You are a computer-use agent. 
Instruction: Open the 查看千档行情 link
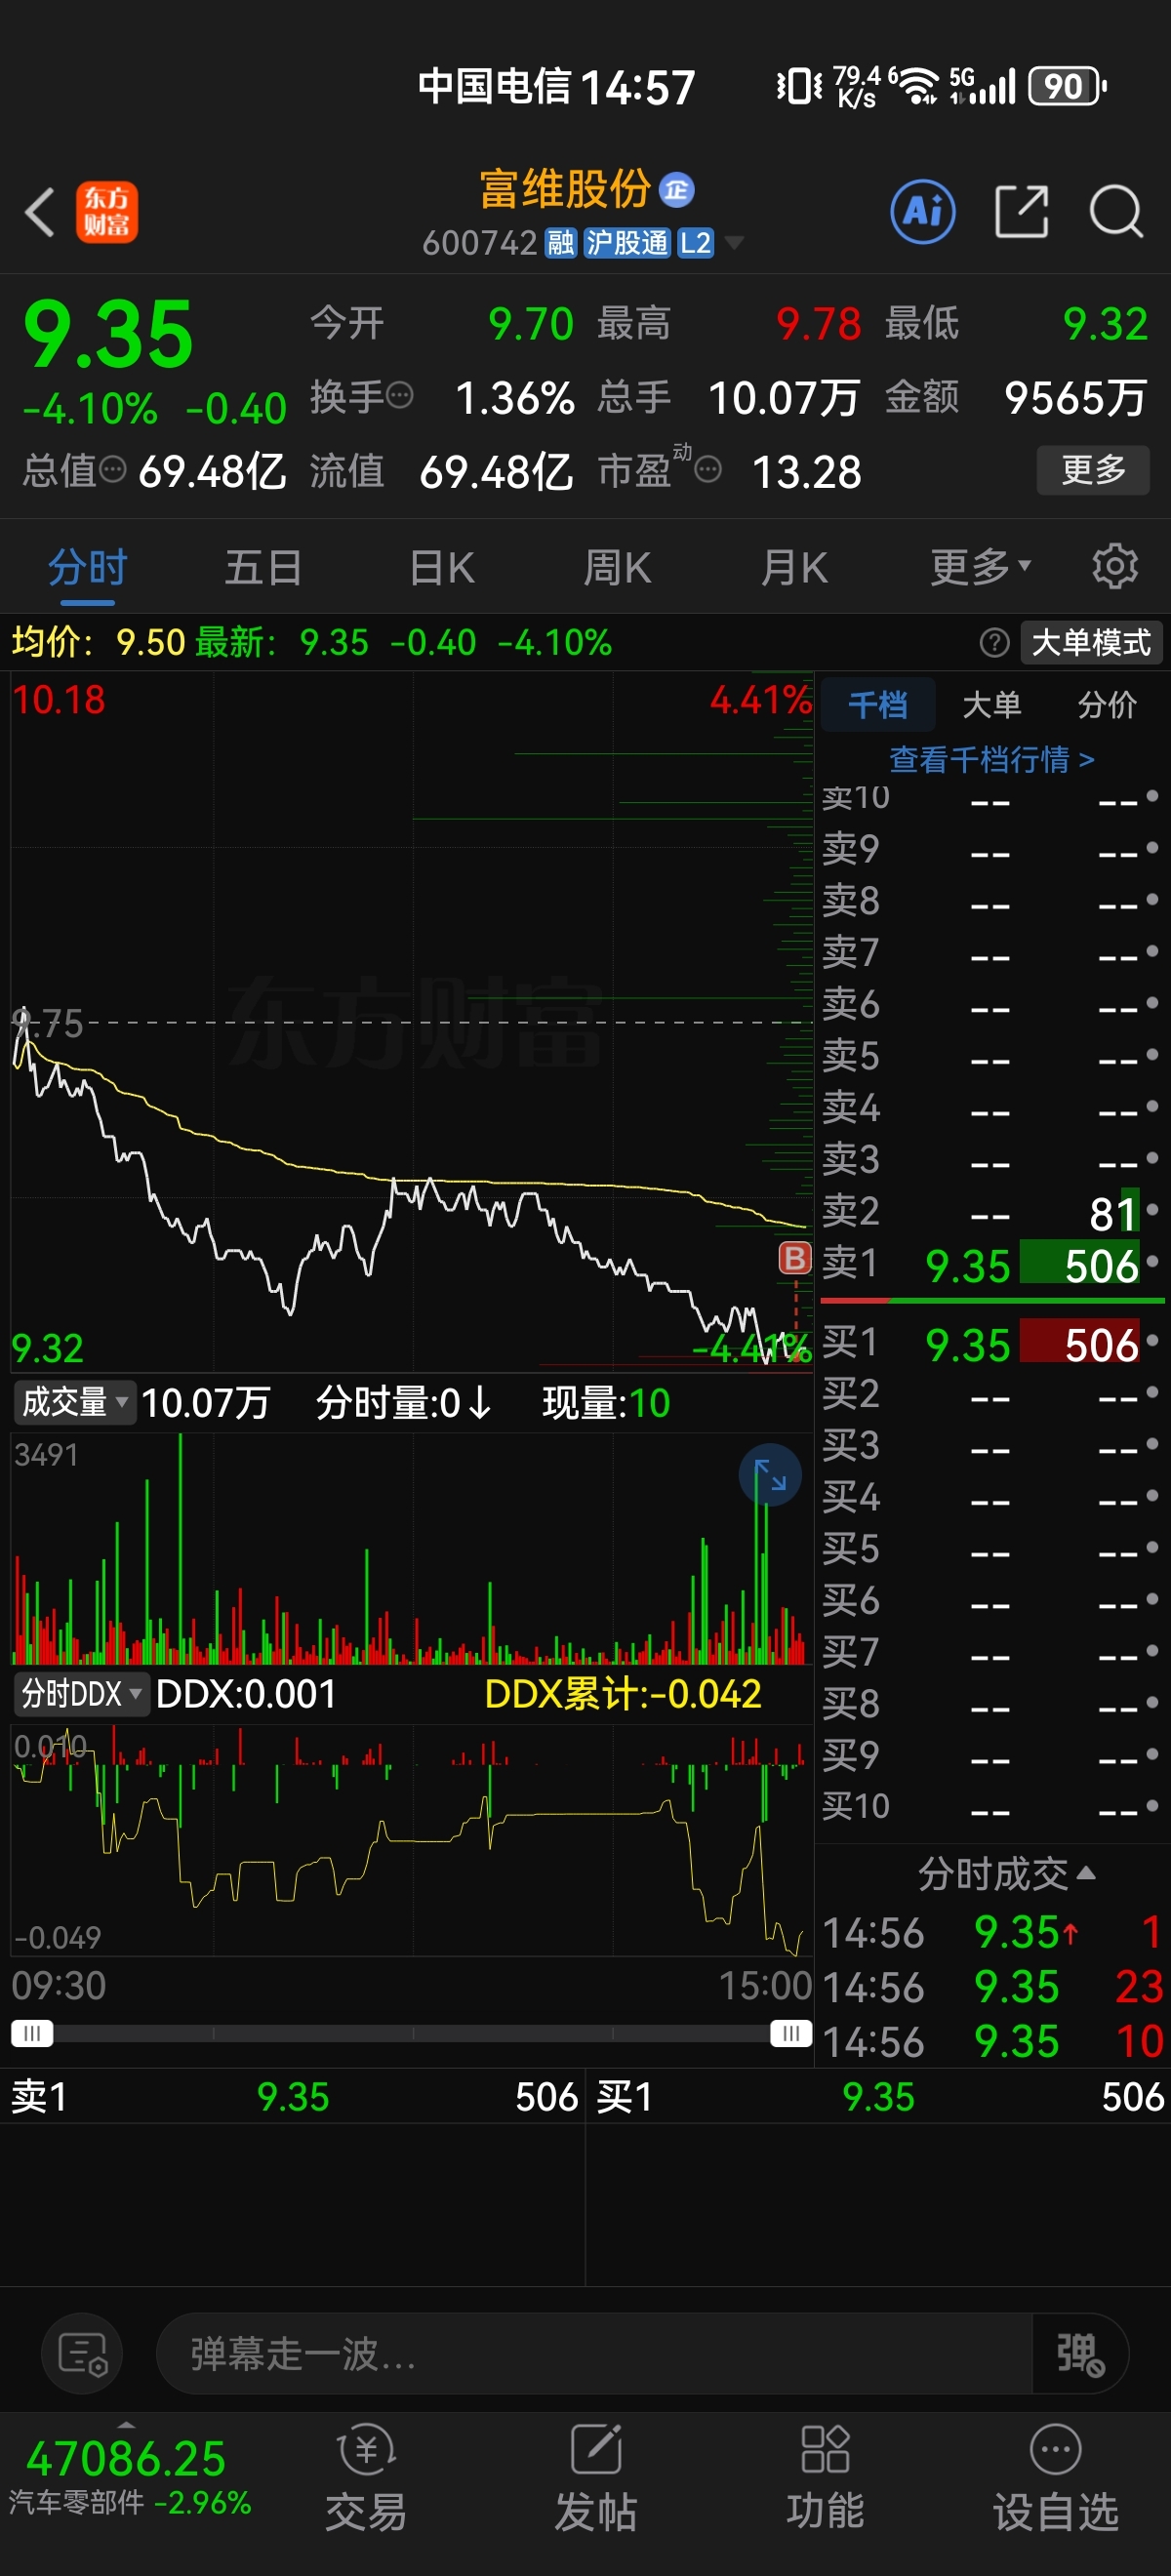point(992,759)
